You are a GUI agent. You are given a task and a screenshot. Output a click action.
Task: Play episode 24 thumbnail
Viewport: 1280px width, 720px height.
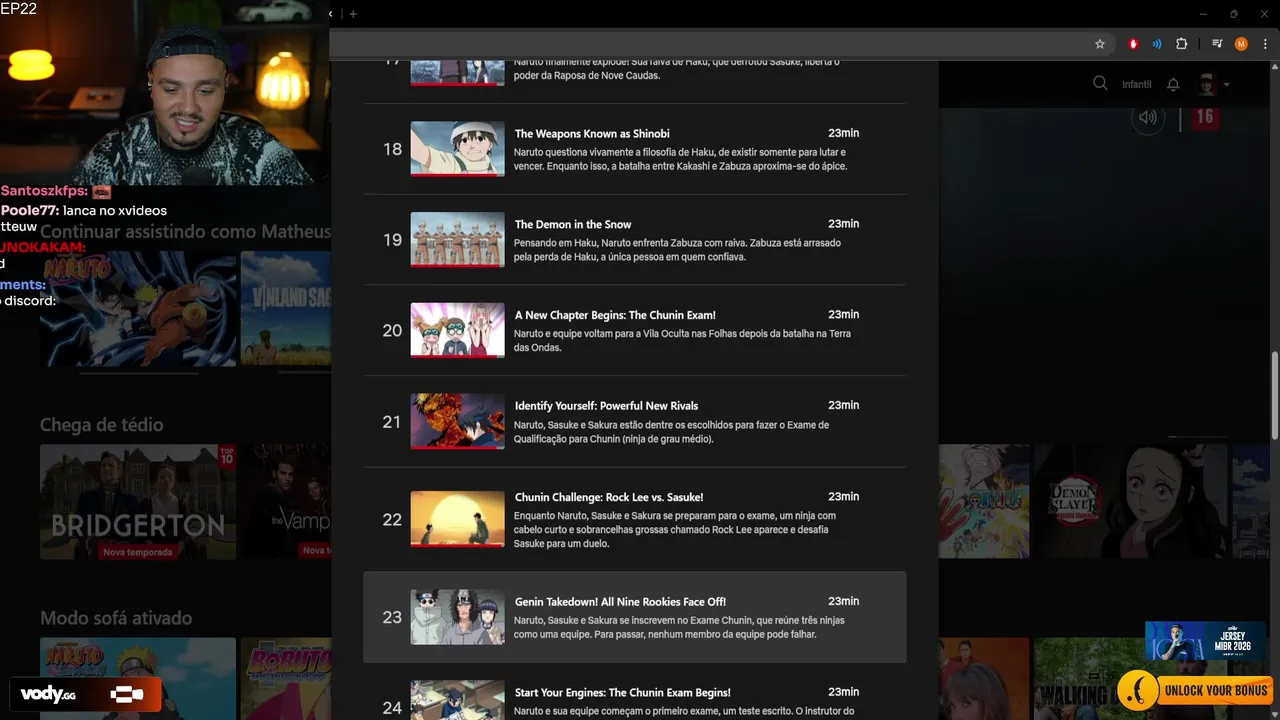457,700
